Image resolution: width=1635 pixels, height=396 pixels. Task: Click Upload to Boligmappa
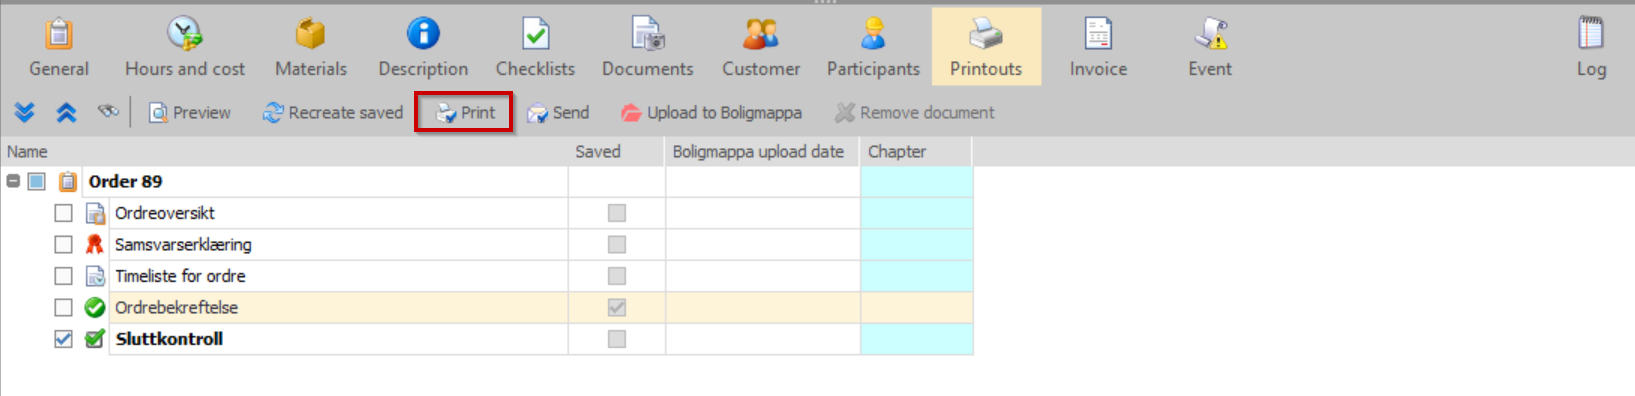coord(711,113)
